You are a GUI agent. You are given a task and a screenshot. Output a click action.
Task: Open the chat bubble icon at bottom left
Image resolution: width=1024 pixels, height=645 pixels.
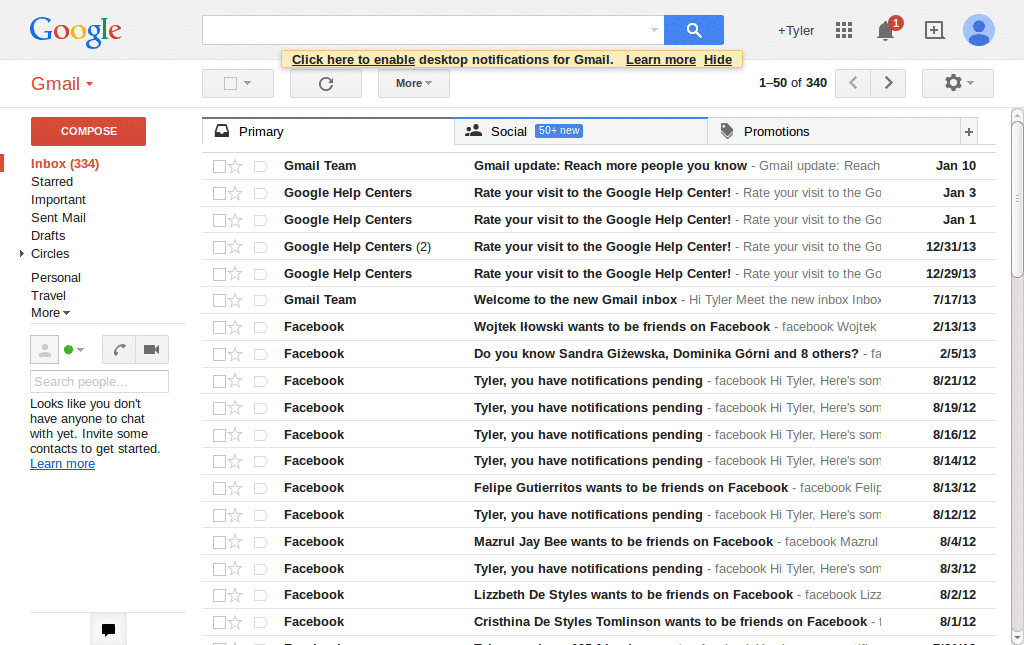coord(108,629)
